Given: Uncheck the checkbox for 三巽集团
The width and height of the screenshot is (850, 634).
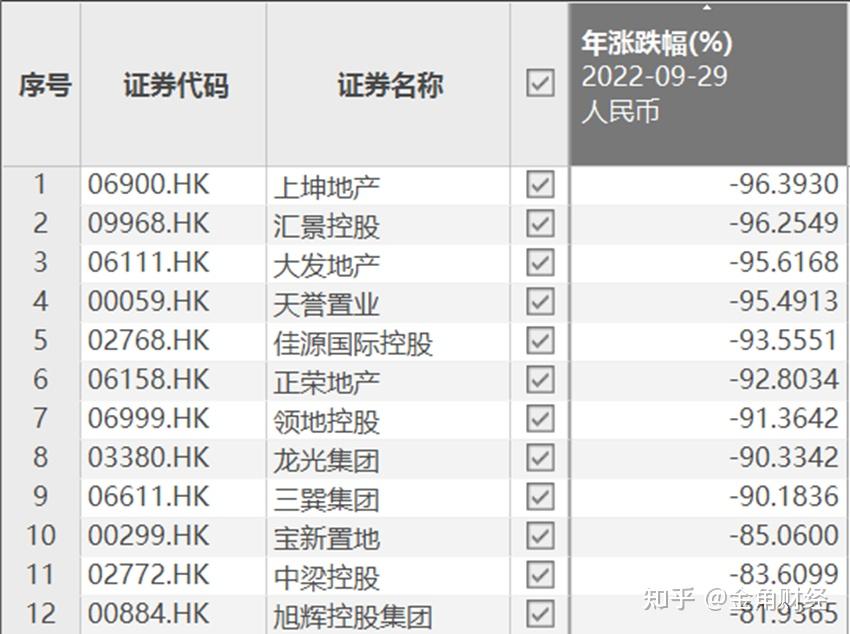Looking at the screenshot, I should [540, 496].
